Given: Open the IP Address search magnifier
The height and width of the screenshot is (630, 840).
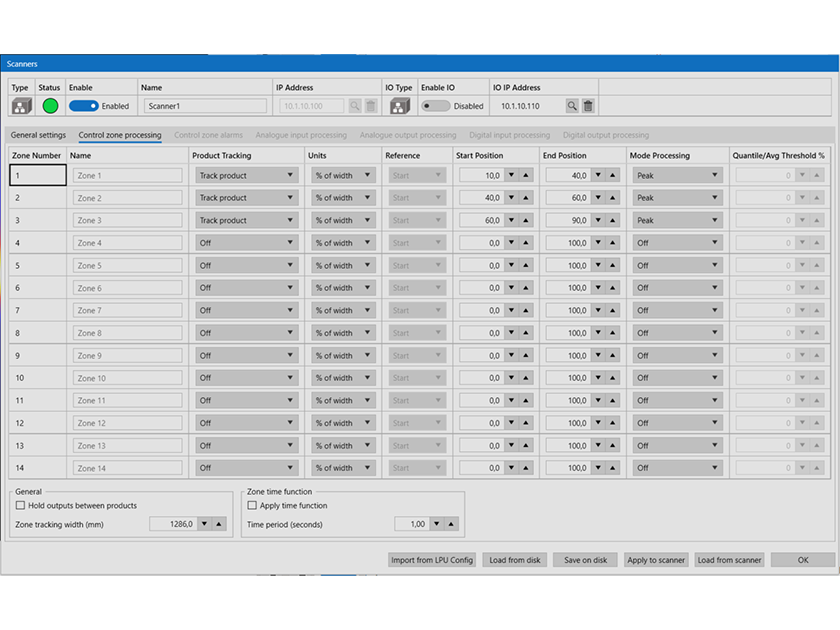Looking at the screenshot, I should click(355, 104).
